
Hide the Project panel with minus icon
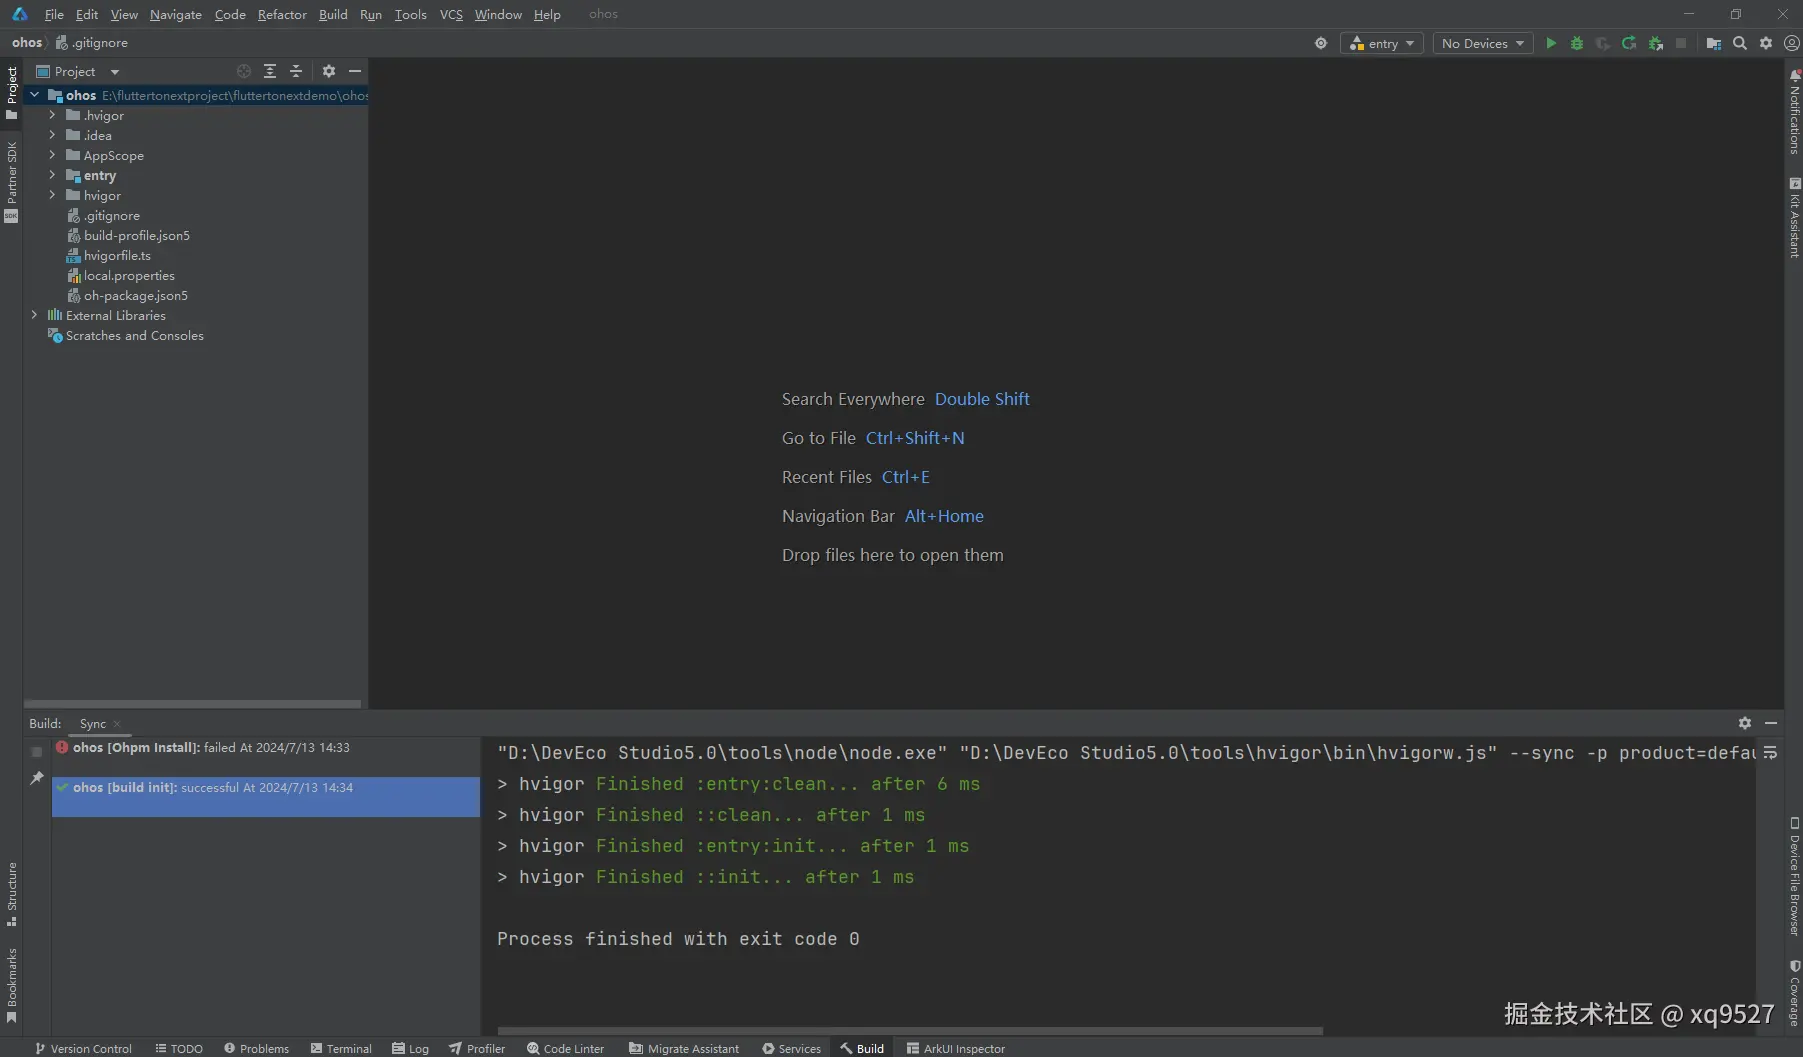coord(355,71)
